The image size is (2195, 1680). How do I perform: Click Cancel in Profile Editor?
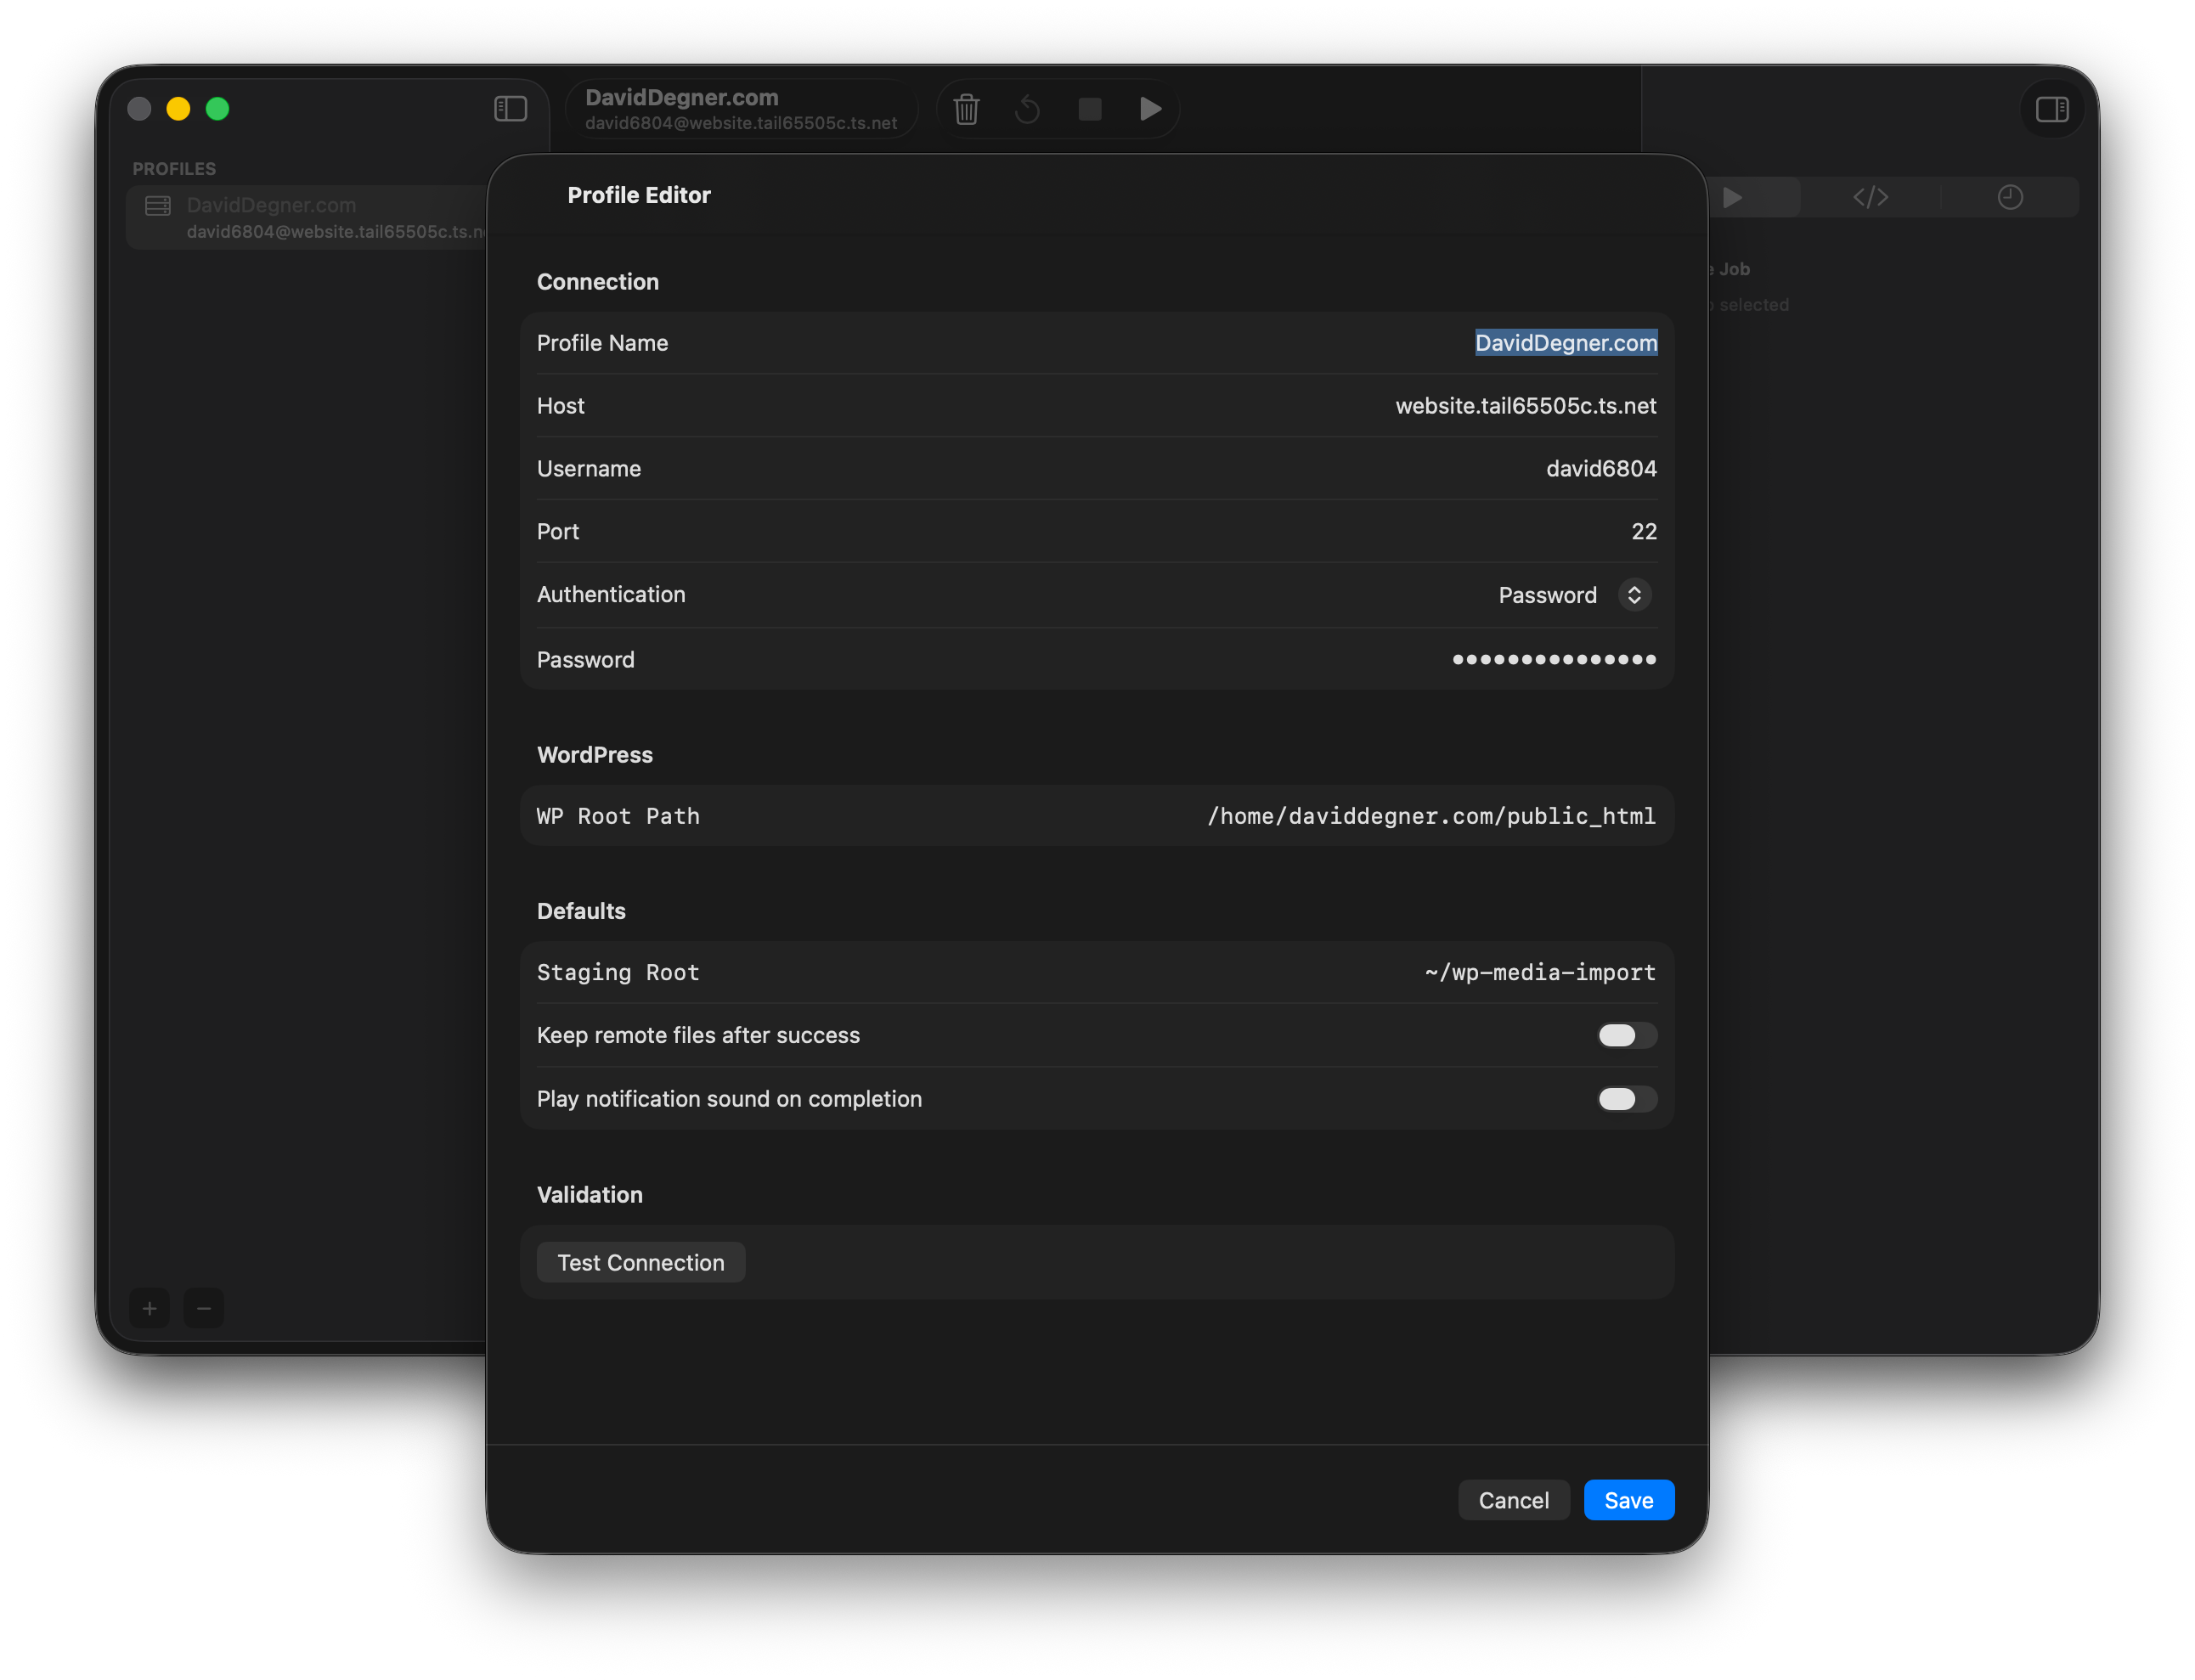(x=1513, y=1500)
